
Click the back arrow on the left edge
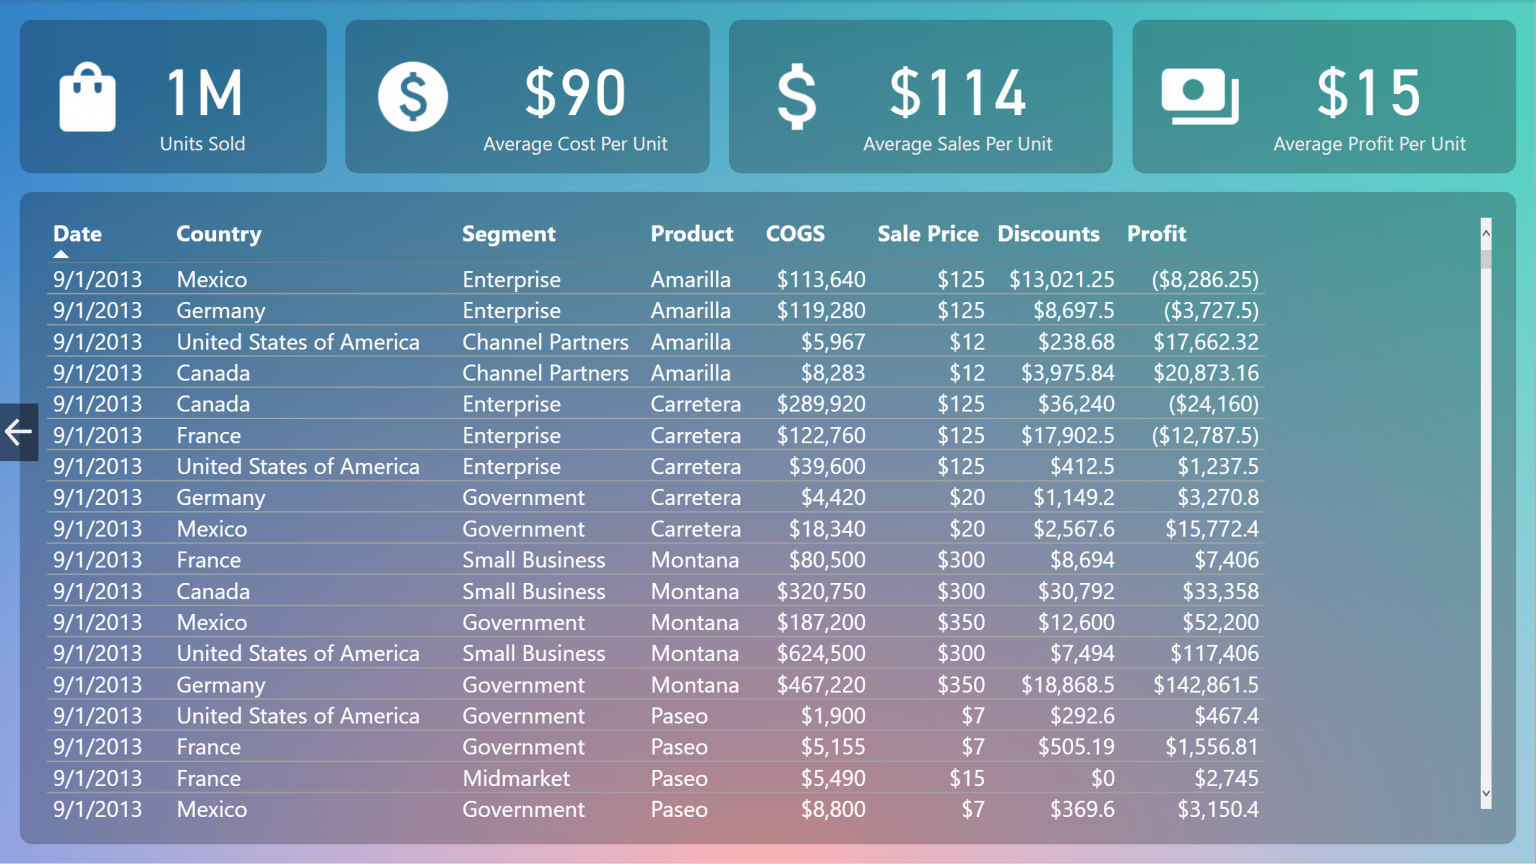click(17, 432)
